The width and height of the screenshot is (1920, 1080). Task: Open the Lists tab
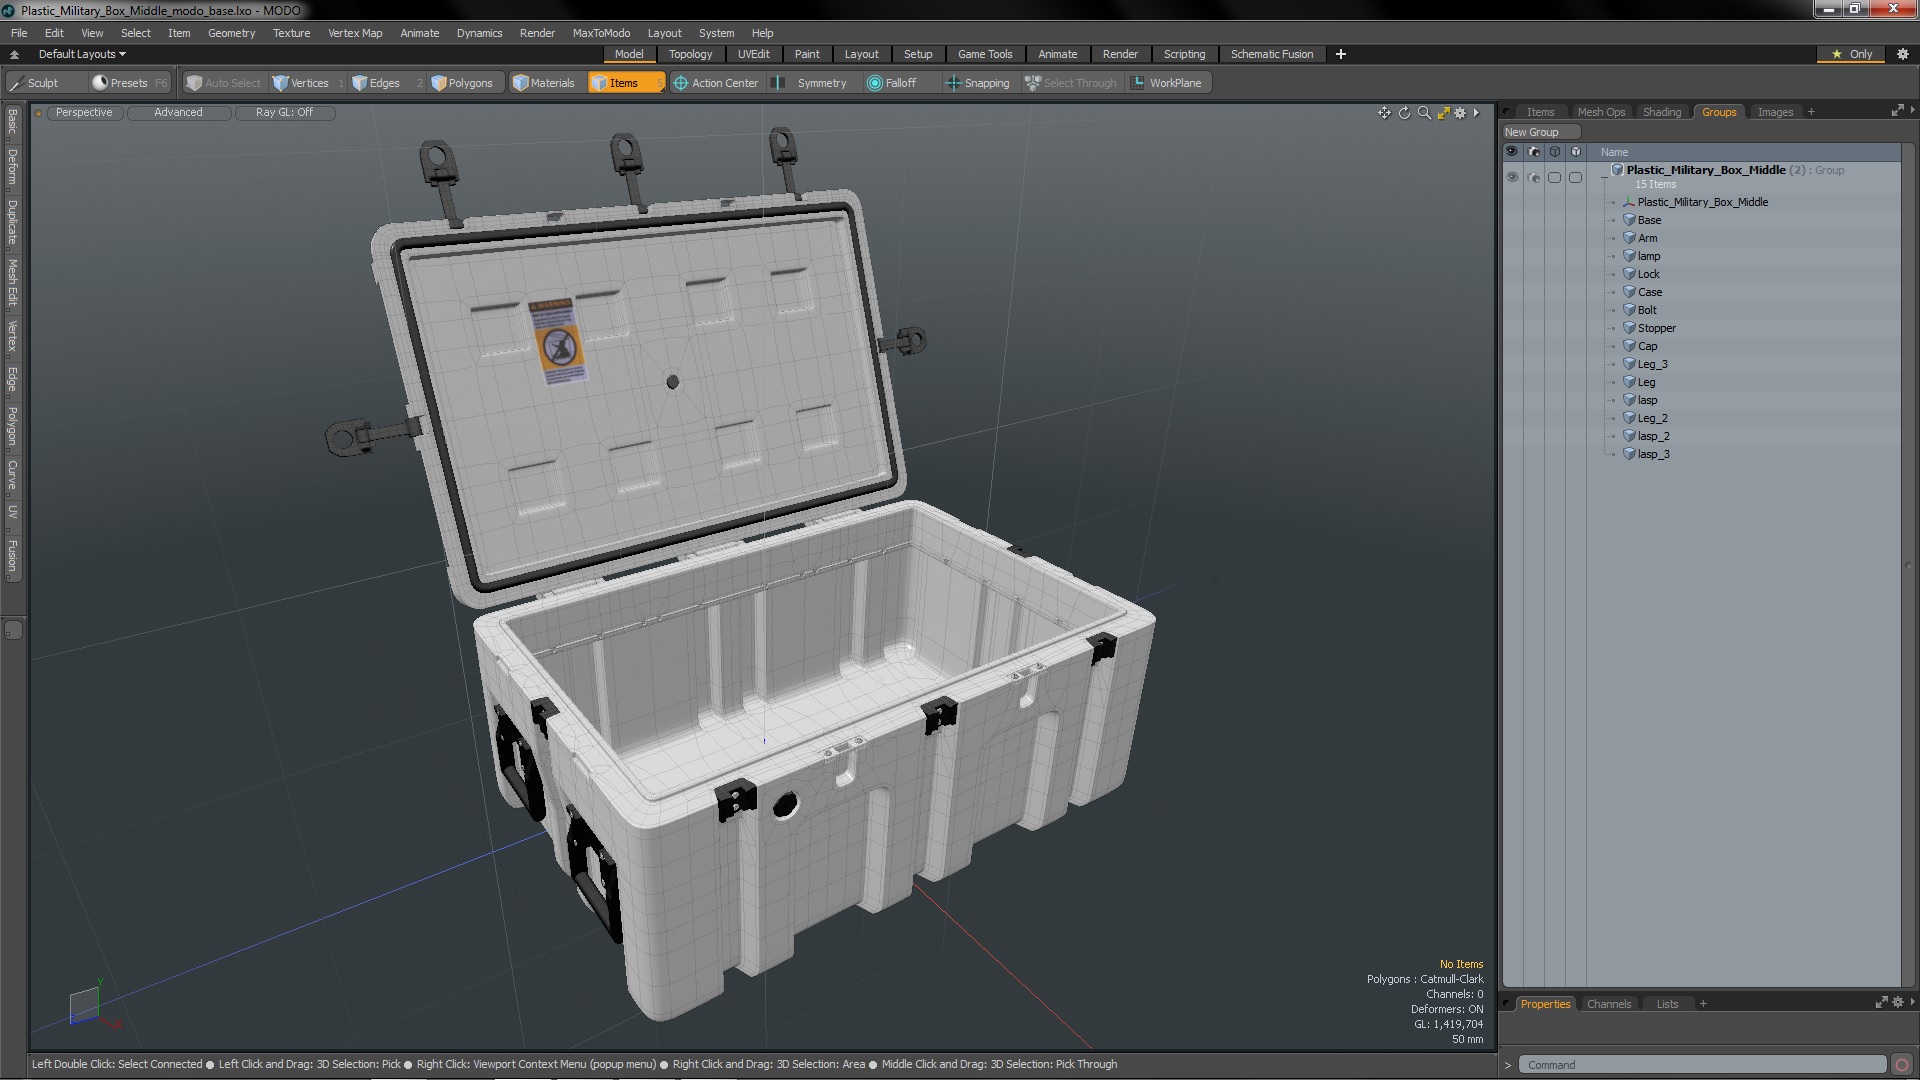click(1667, 1004)
